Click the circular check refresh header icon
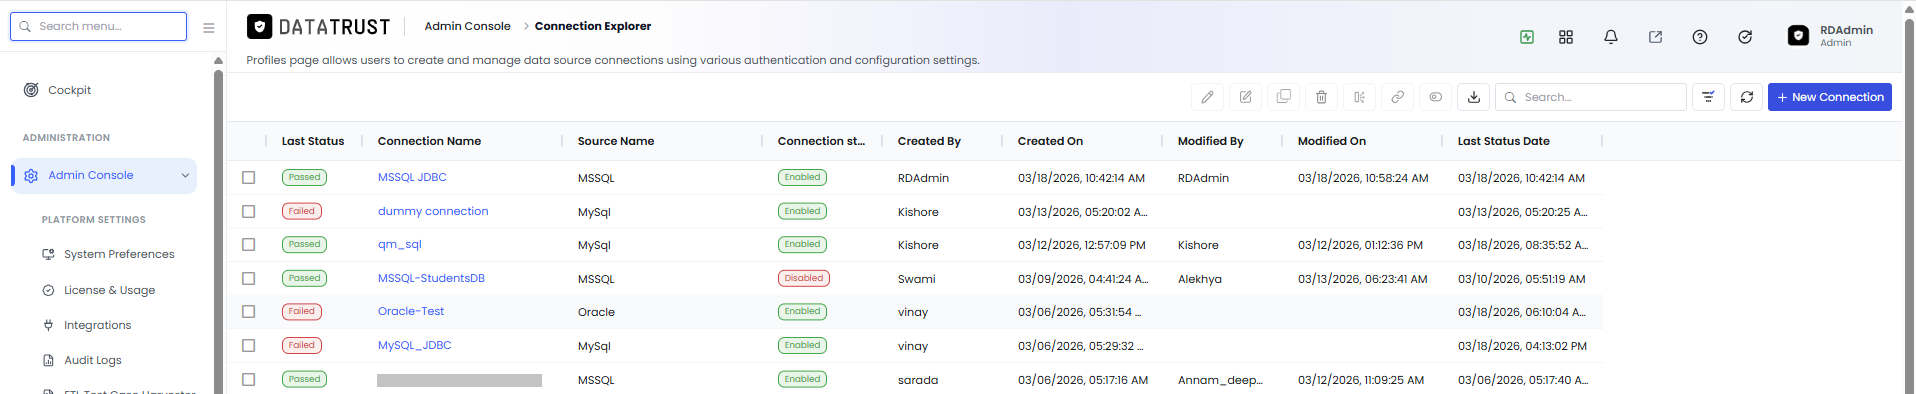 click(1744, 37)
